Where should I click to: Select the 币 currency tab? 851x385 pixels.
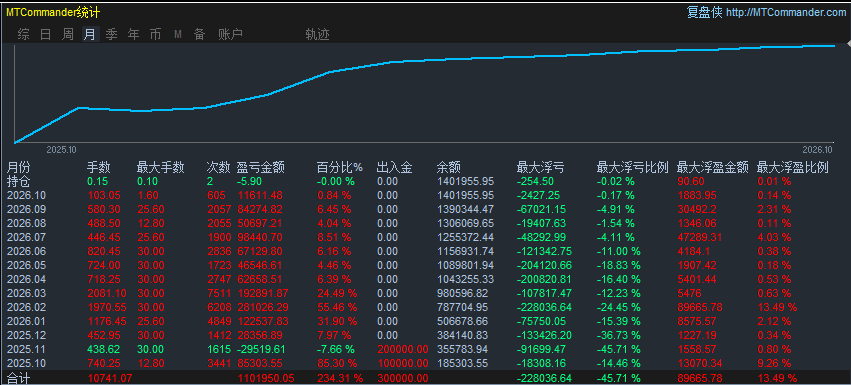(x=155, y=35)
